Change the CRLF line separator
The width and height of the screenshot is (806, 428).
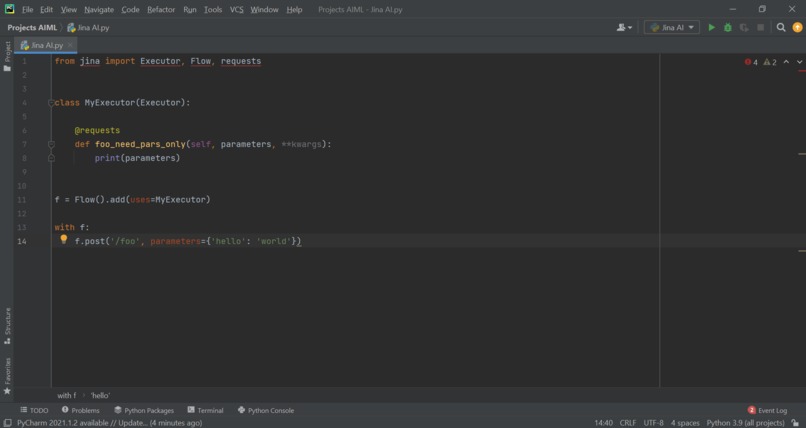coord(628,423)
